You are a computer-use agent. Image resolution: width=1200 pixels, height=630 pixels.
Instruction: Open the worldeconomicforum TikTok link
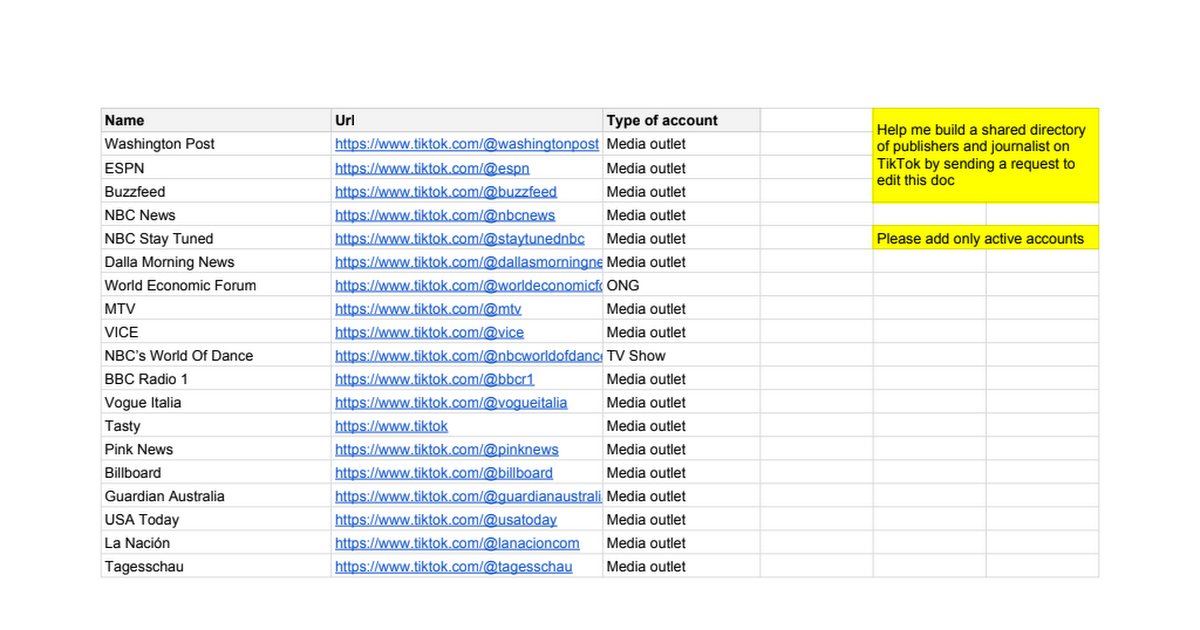coord(469,285)
